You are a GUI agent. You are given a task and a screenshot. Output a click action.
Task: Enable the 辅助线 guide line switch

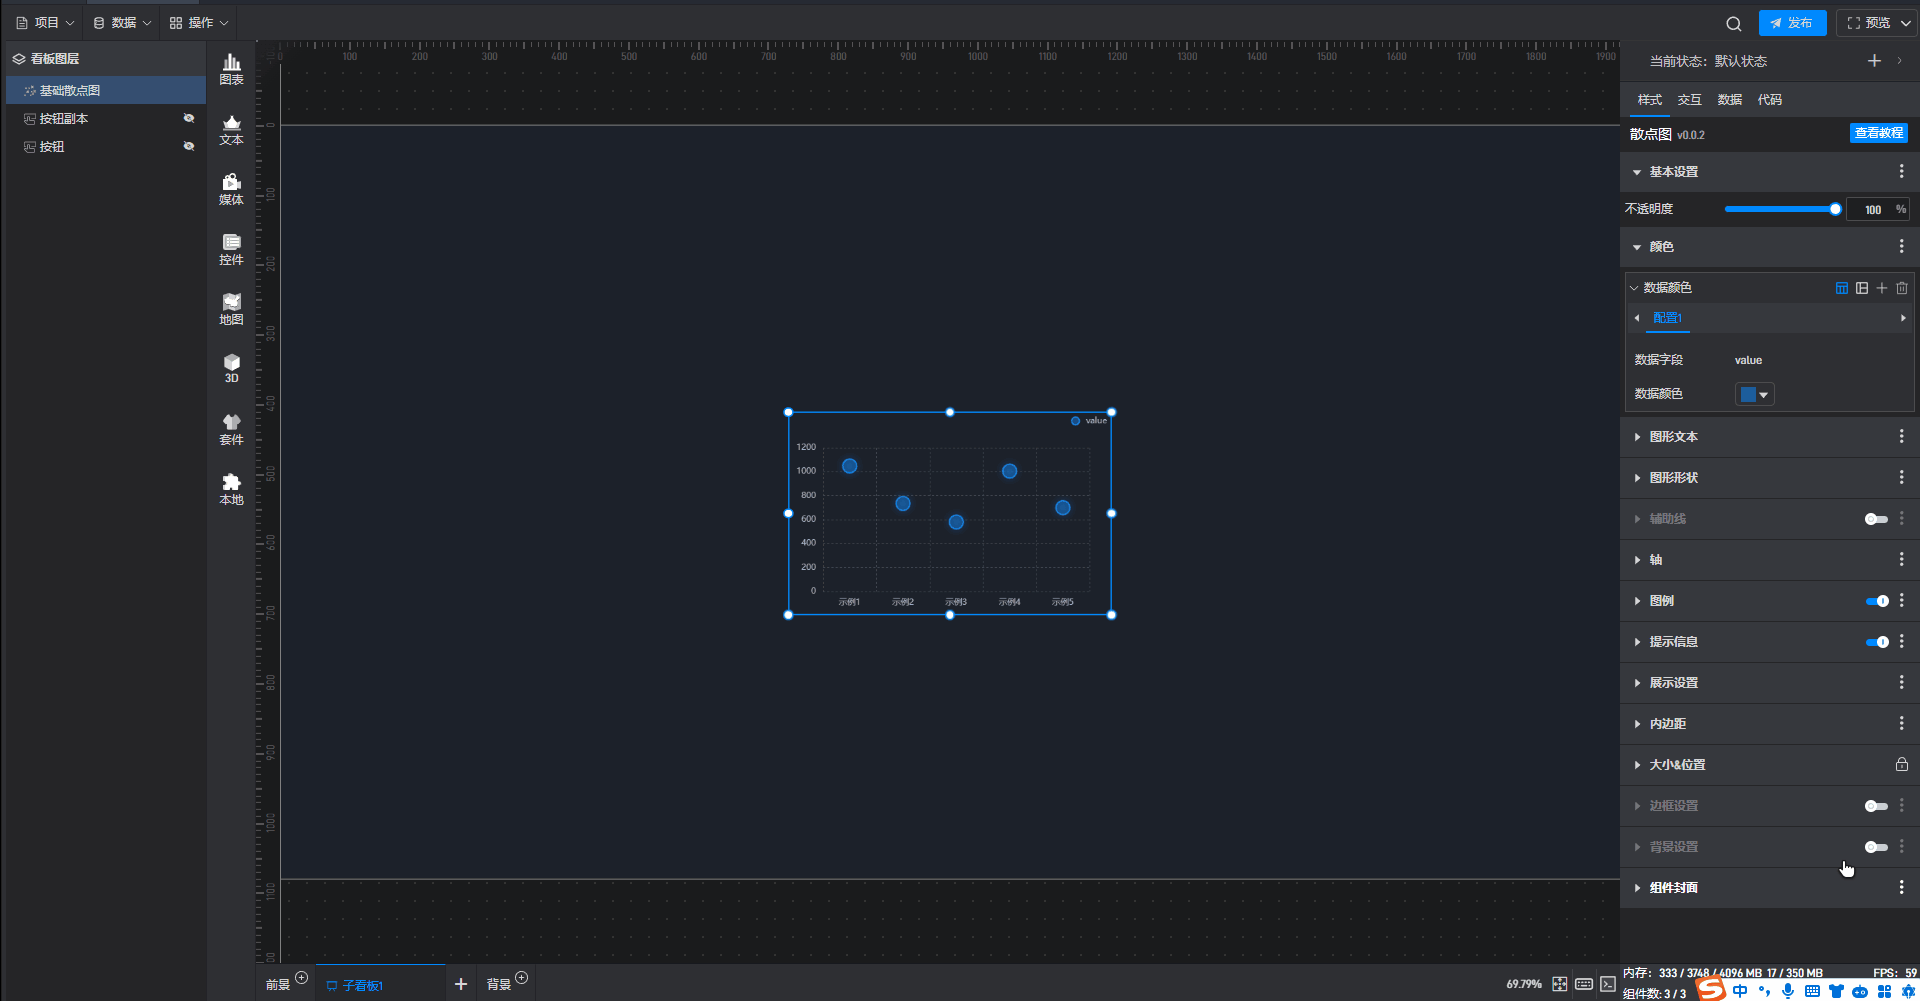(1876, 519)
